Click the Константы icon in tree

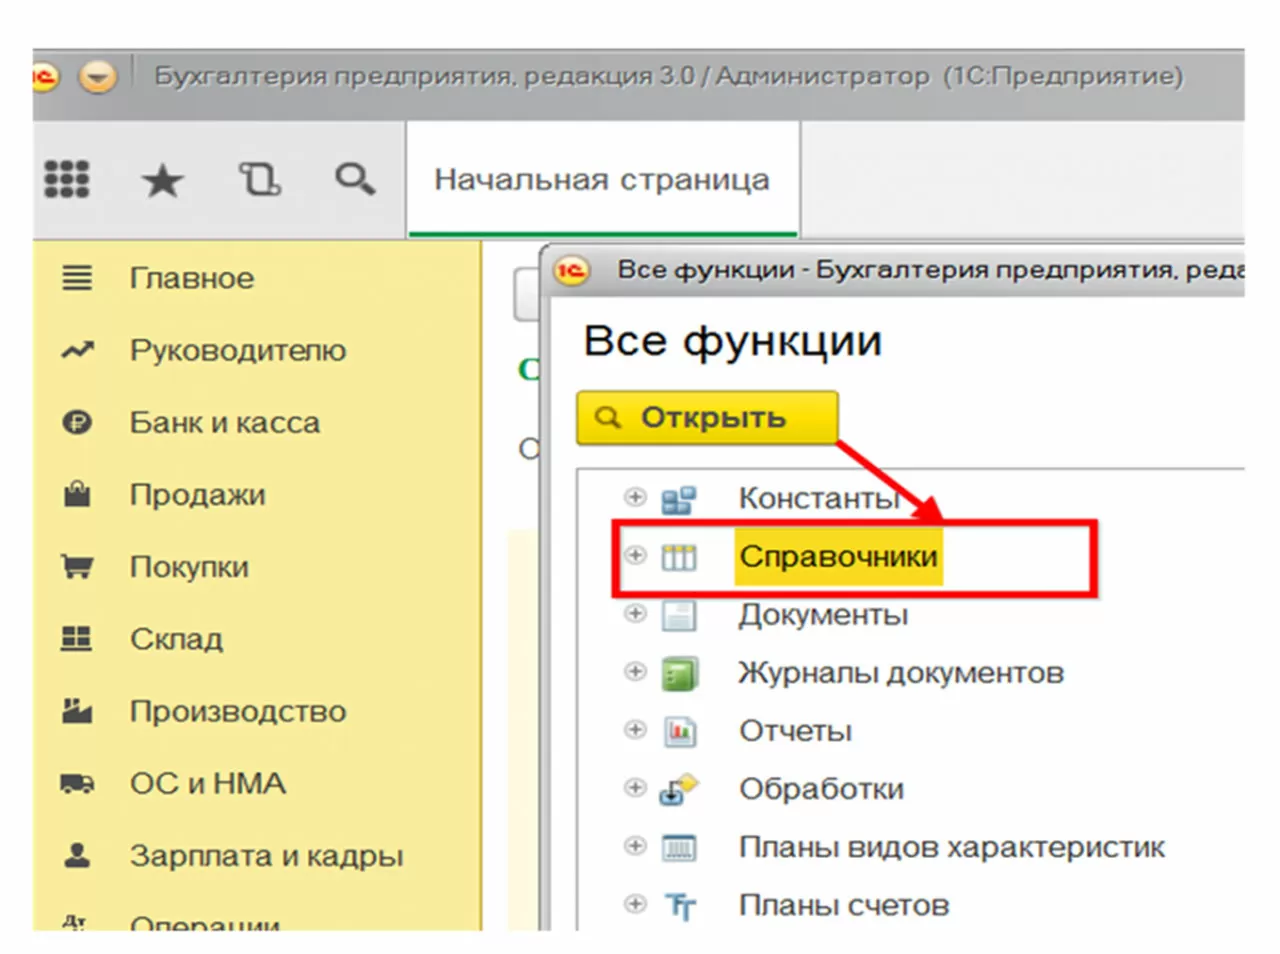coord(679,499)
